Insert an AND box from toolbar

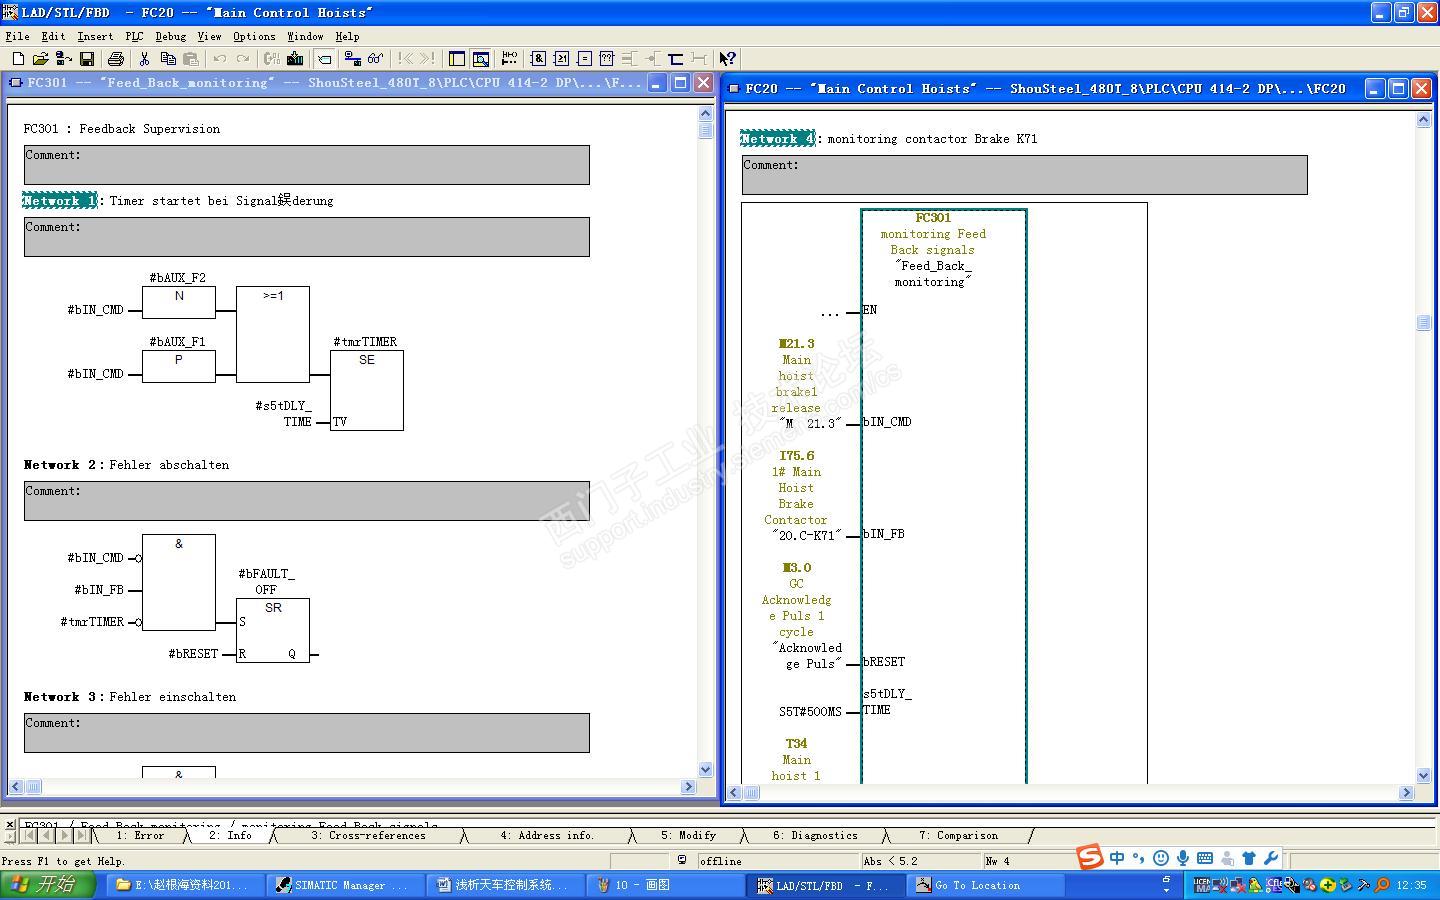tap(538, 59)
